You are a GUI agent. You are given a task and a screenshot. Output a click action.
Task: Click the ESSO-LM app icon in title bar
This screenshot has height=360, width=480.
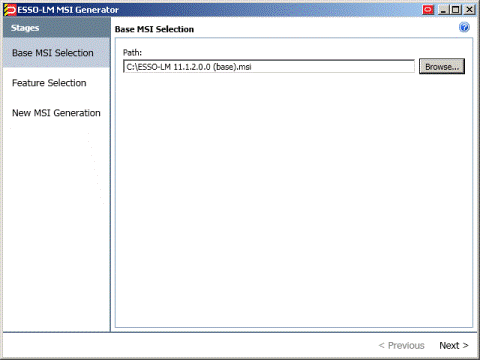coord(10,10)
